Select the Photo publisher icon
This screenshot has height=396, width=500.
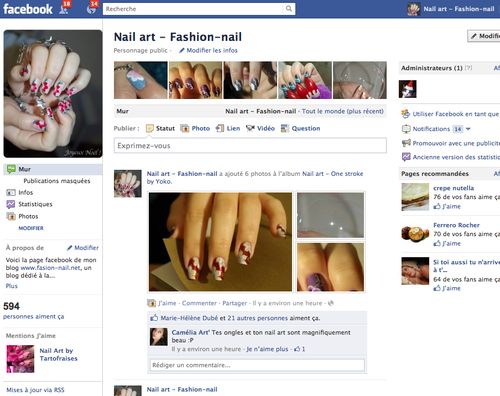coord(185,128)
